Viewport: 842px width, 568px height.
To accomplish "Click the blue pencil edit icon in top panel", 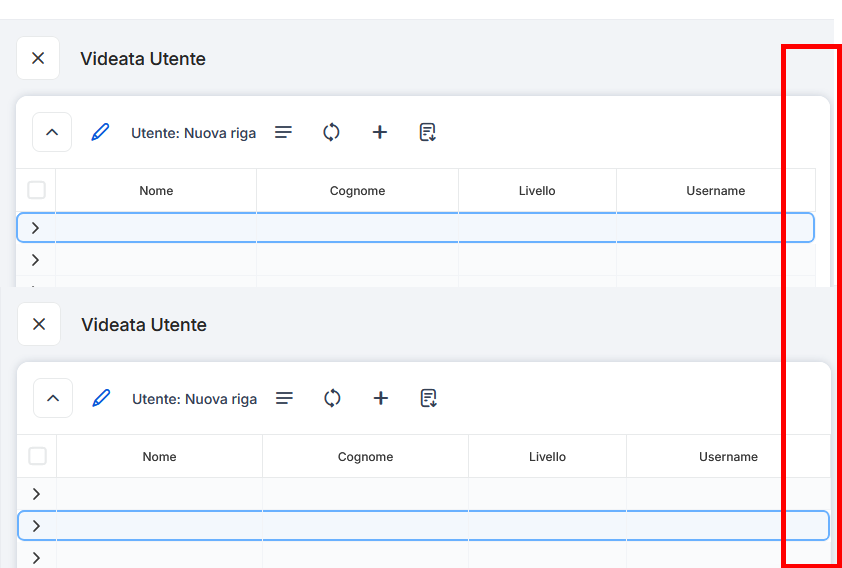I will tap(100, 132).
